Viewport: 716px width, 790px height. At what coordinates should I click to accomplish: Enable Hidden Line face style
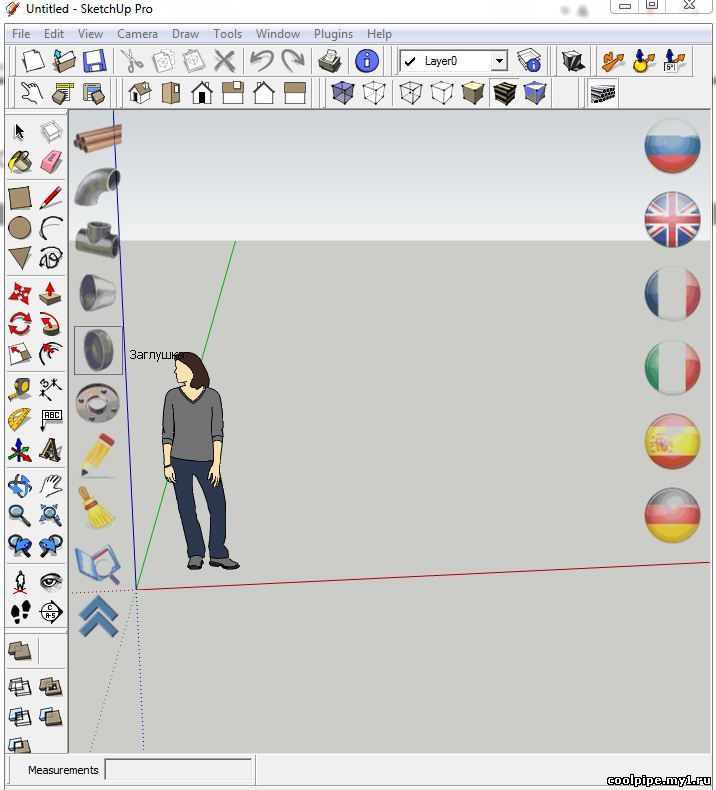click(x=441, y=93)
